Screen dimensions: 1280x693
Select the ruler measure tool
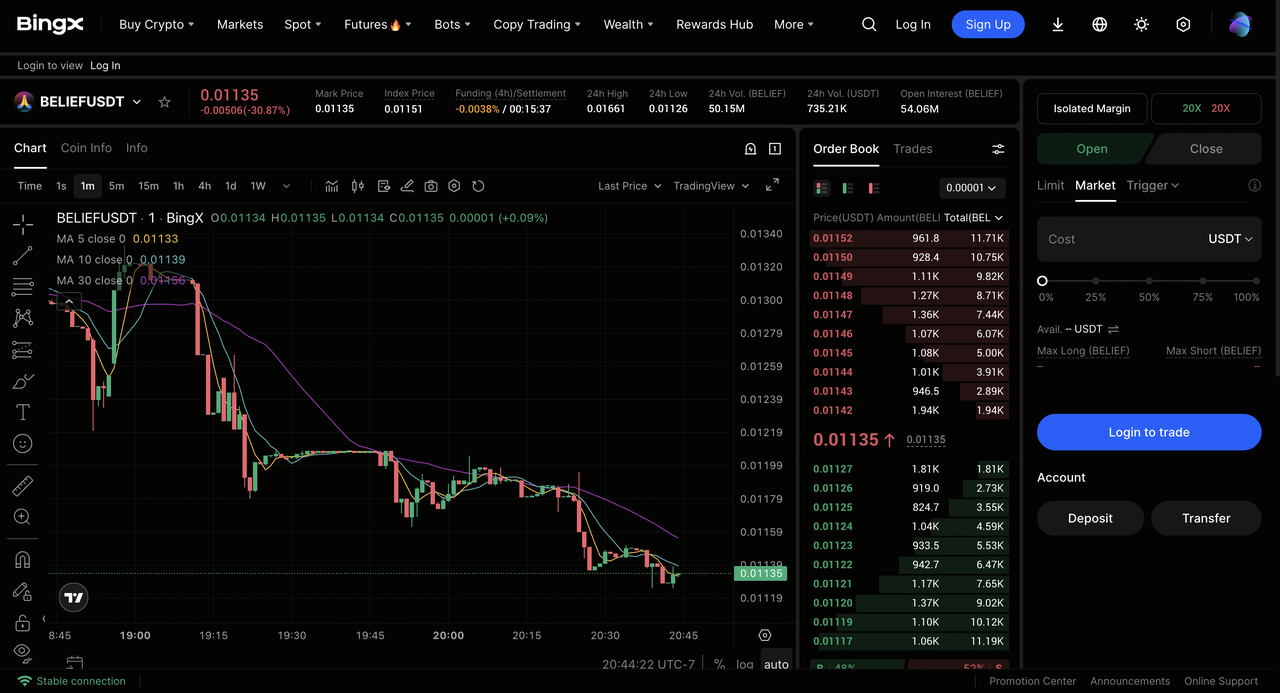22,486
